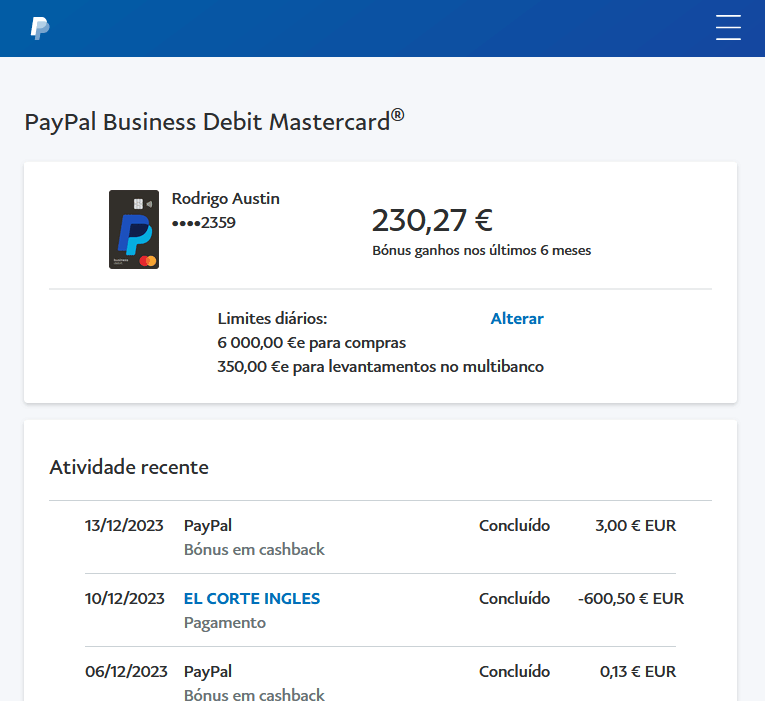Click the PayPal logo in header
765x701 pixels.
40,28
